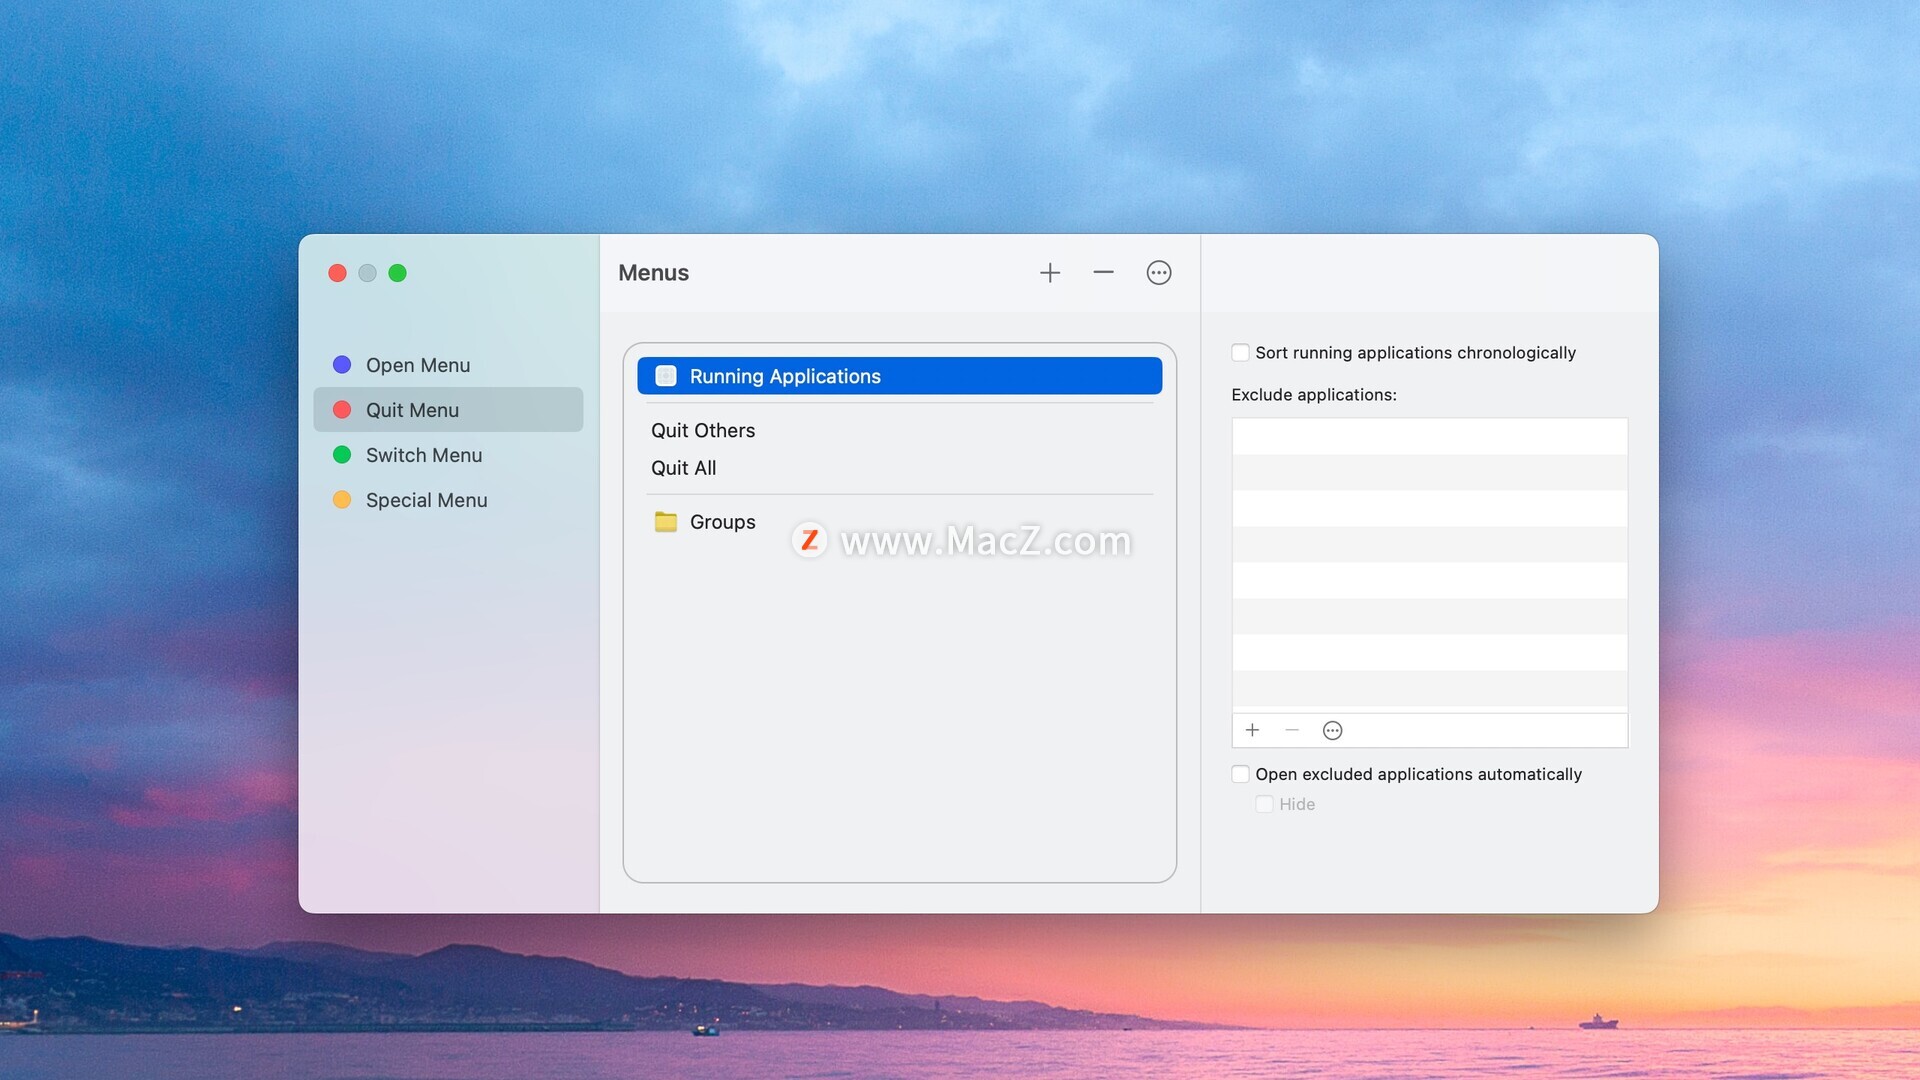
Task: Check Open excluded applications automatically
Action: 1241,774
